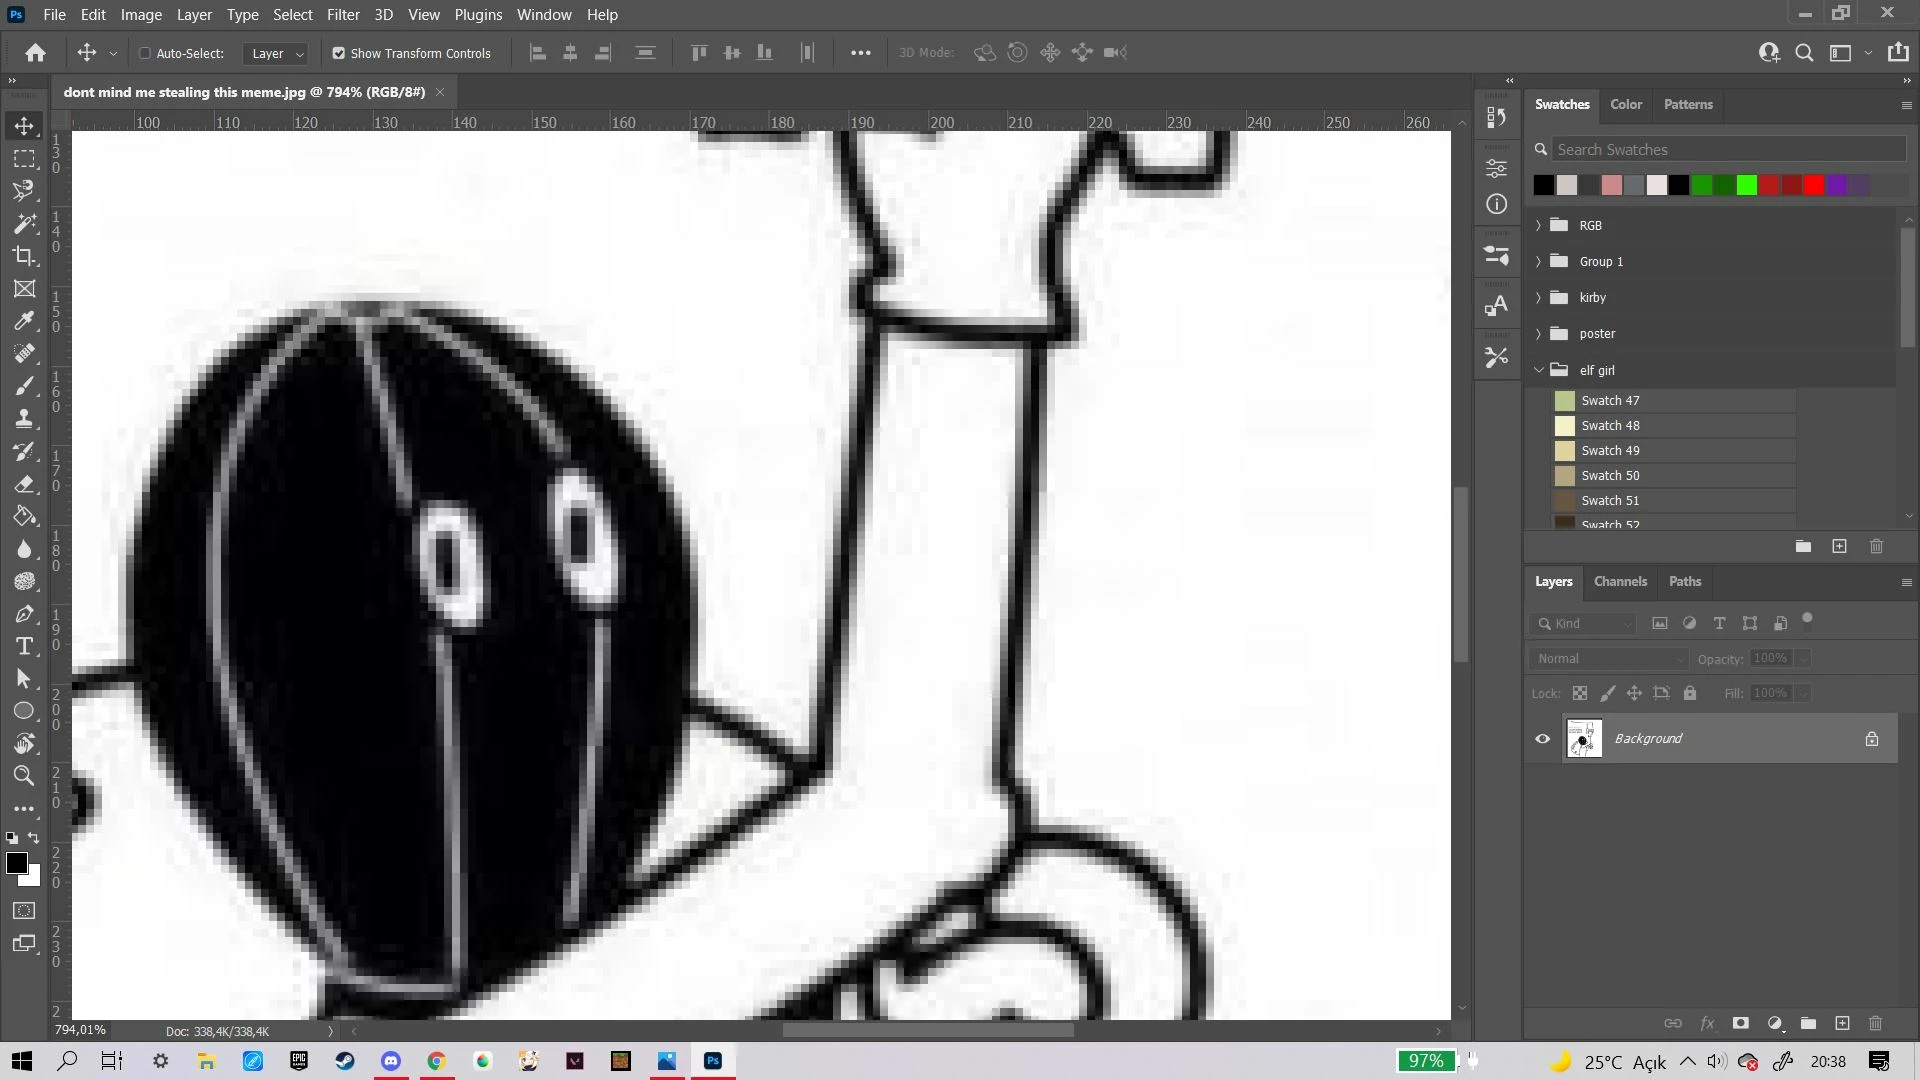Uncheck Show Transform Controls
Viewport: 1920px width, 1080px height.
(339, 53)
